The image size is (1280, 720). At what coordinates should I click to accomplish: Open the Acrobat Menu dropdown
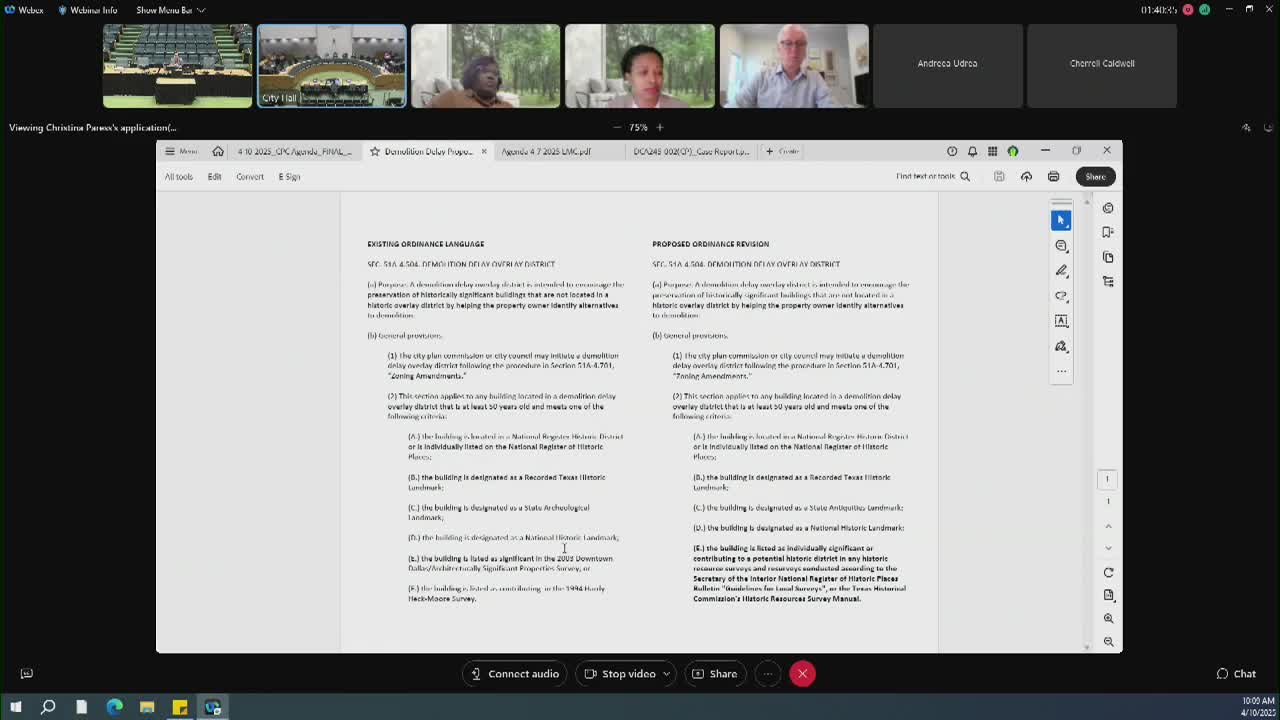[x=181, y=151]
